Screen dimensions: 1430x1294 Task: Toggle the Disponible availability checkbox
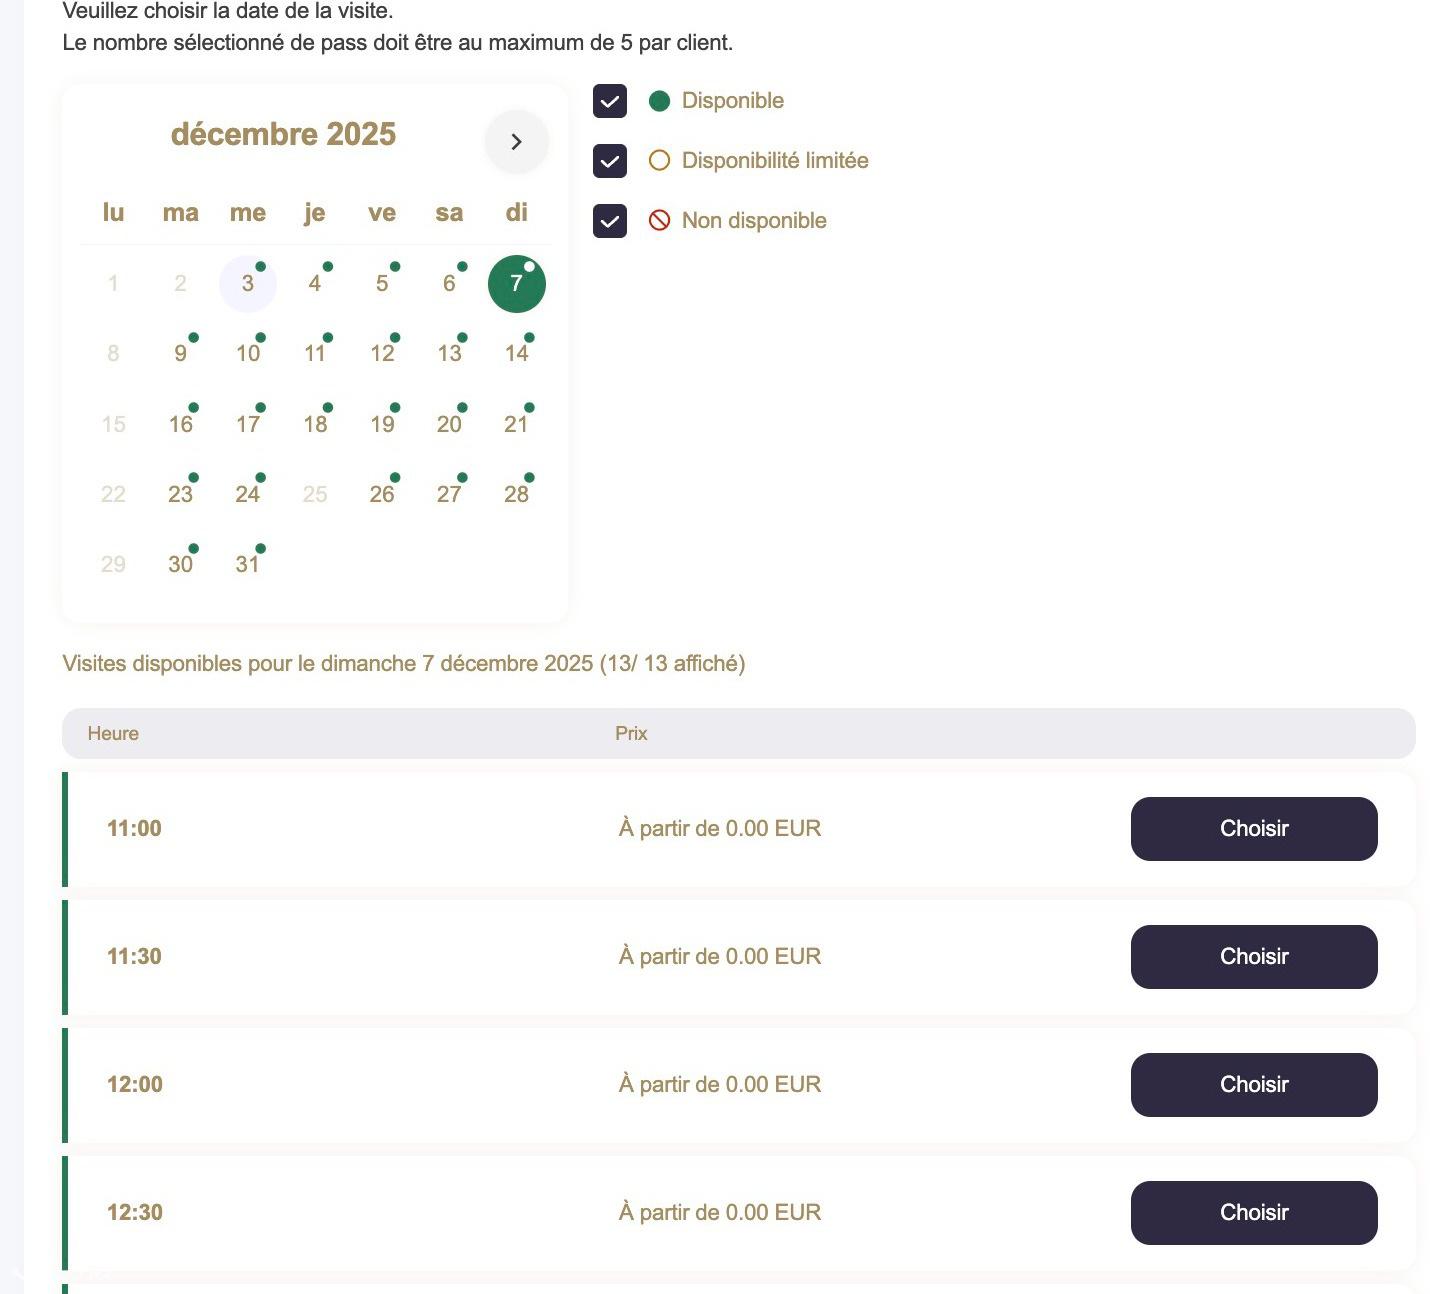pyautogui.click(x=610, y=101)
